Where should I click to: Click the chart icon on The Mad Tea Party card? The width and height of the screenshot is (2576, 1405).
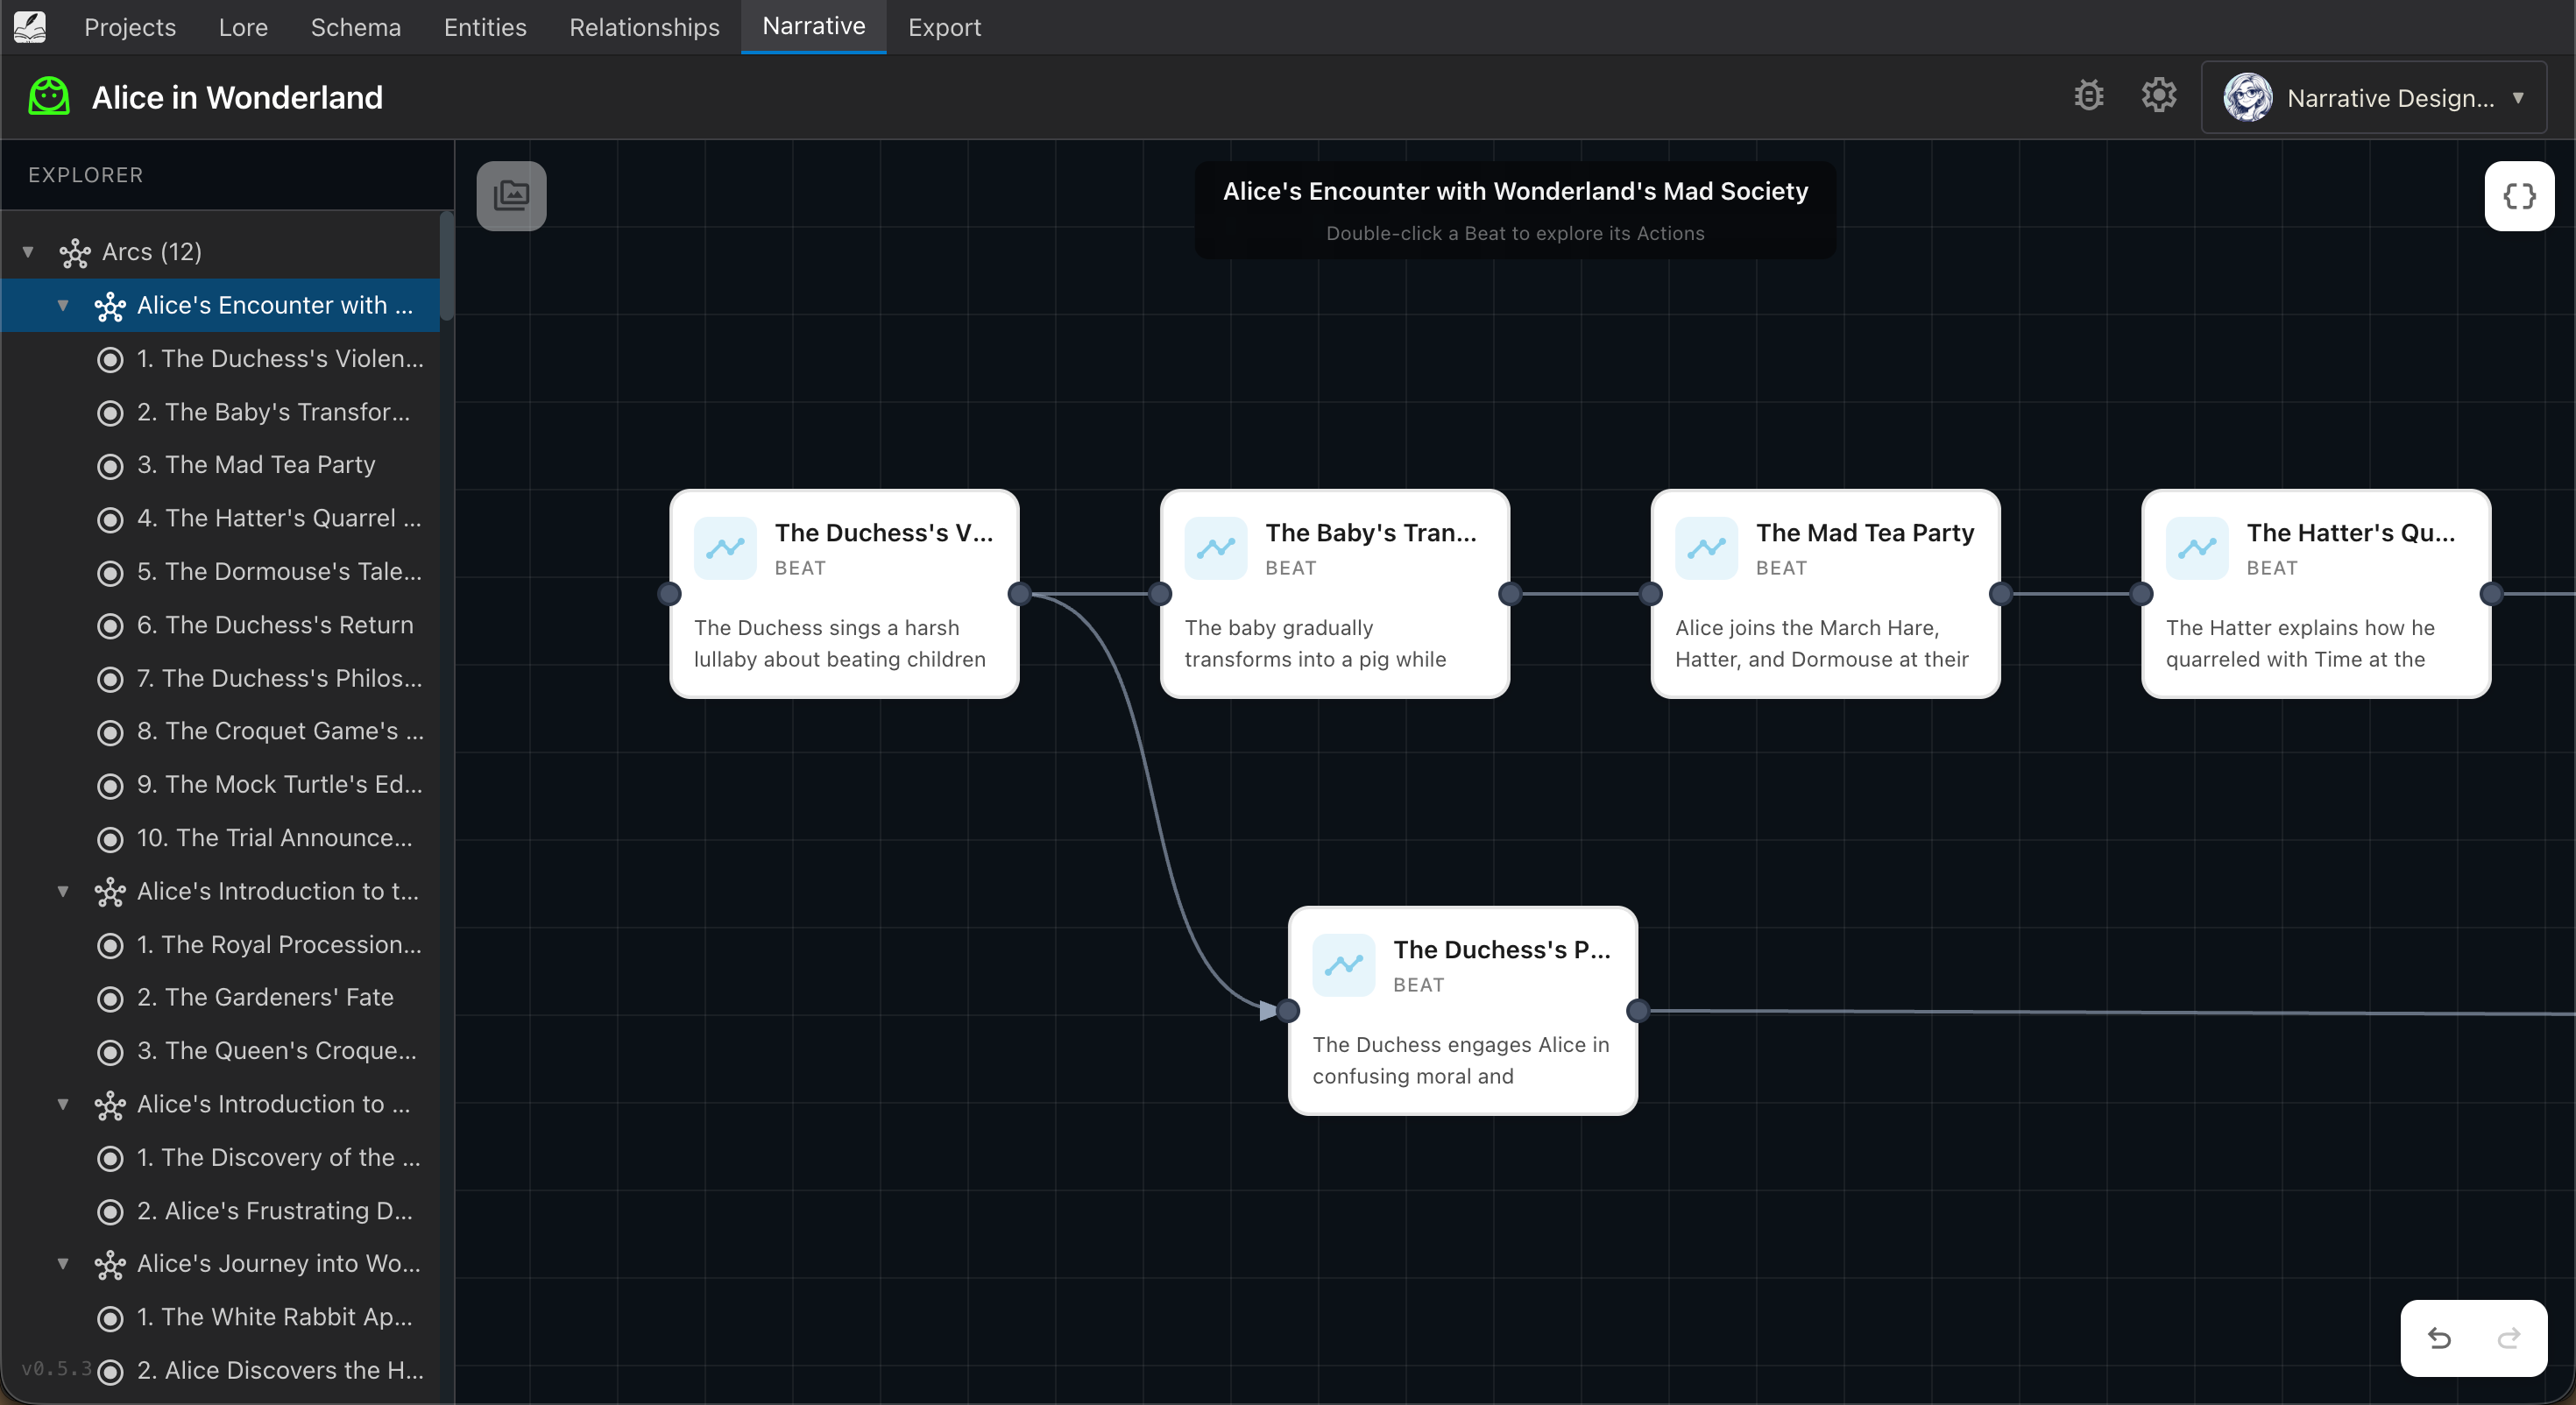point(1707,548)
